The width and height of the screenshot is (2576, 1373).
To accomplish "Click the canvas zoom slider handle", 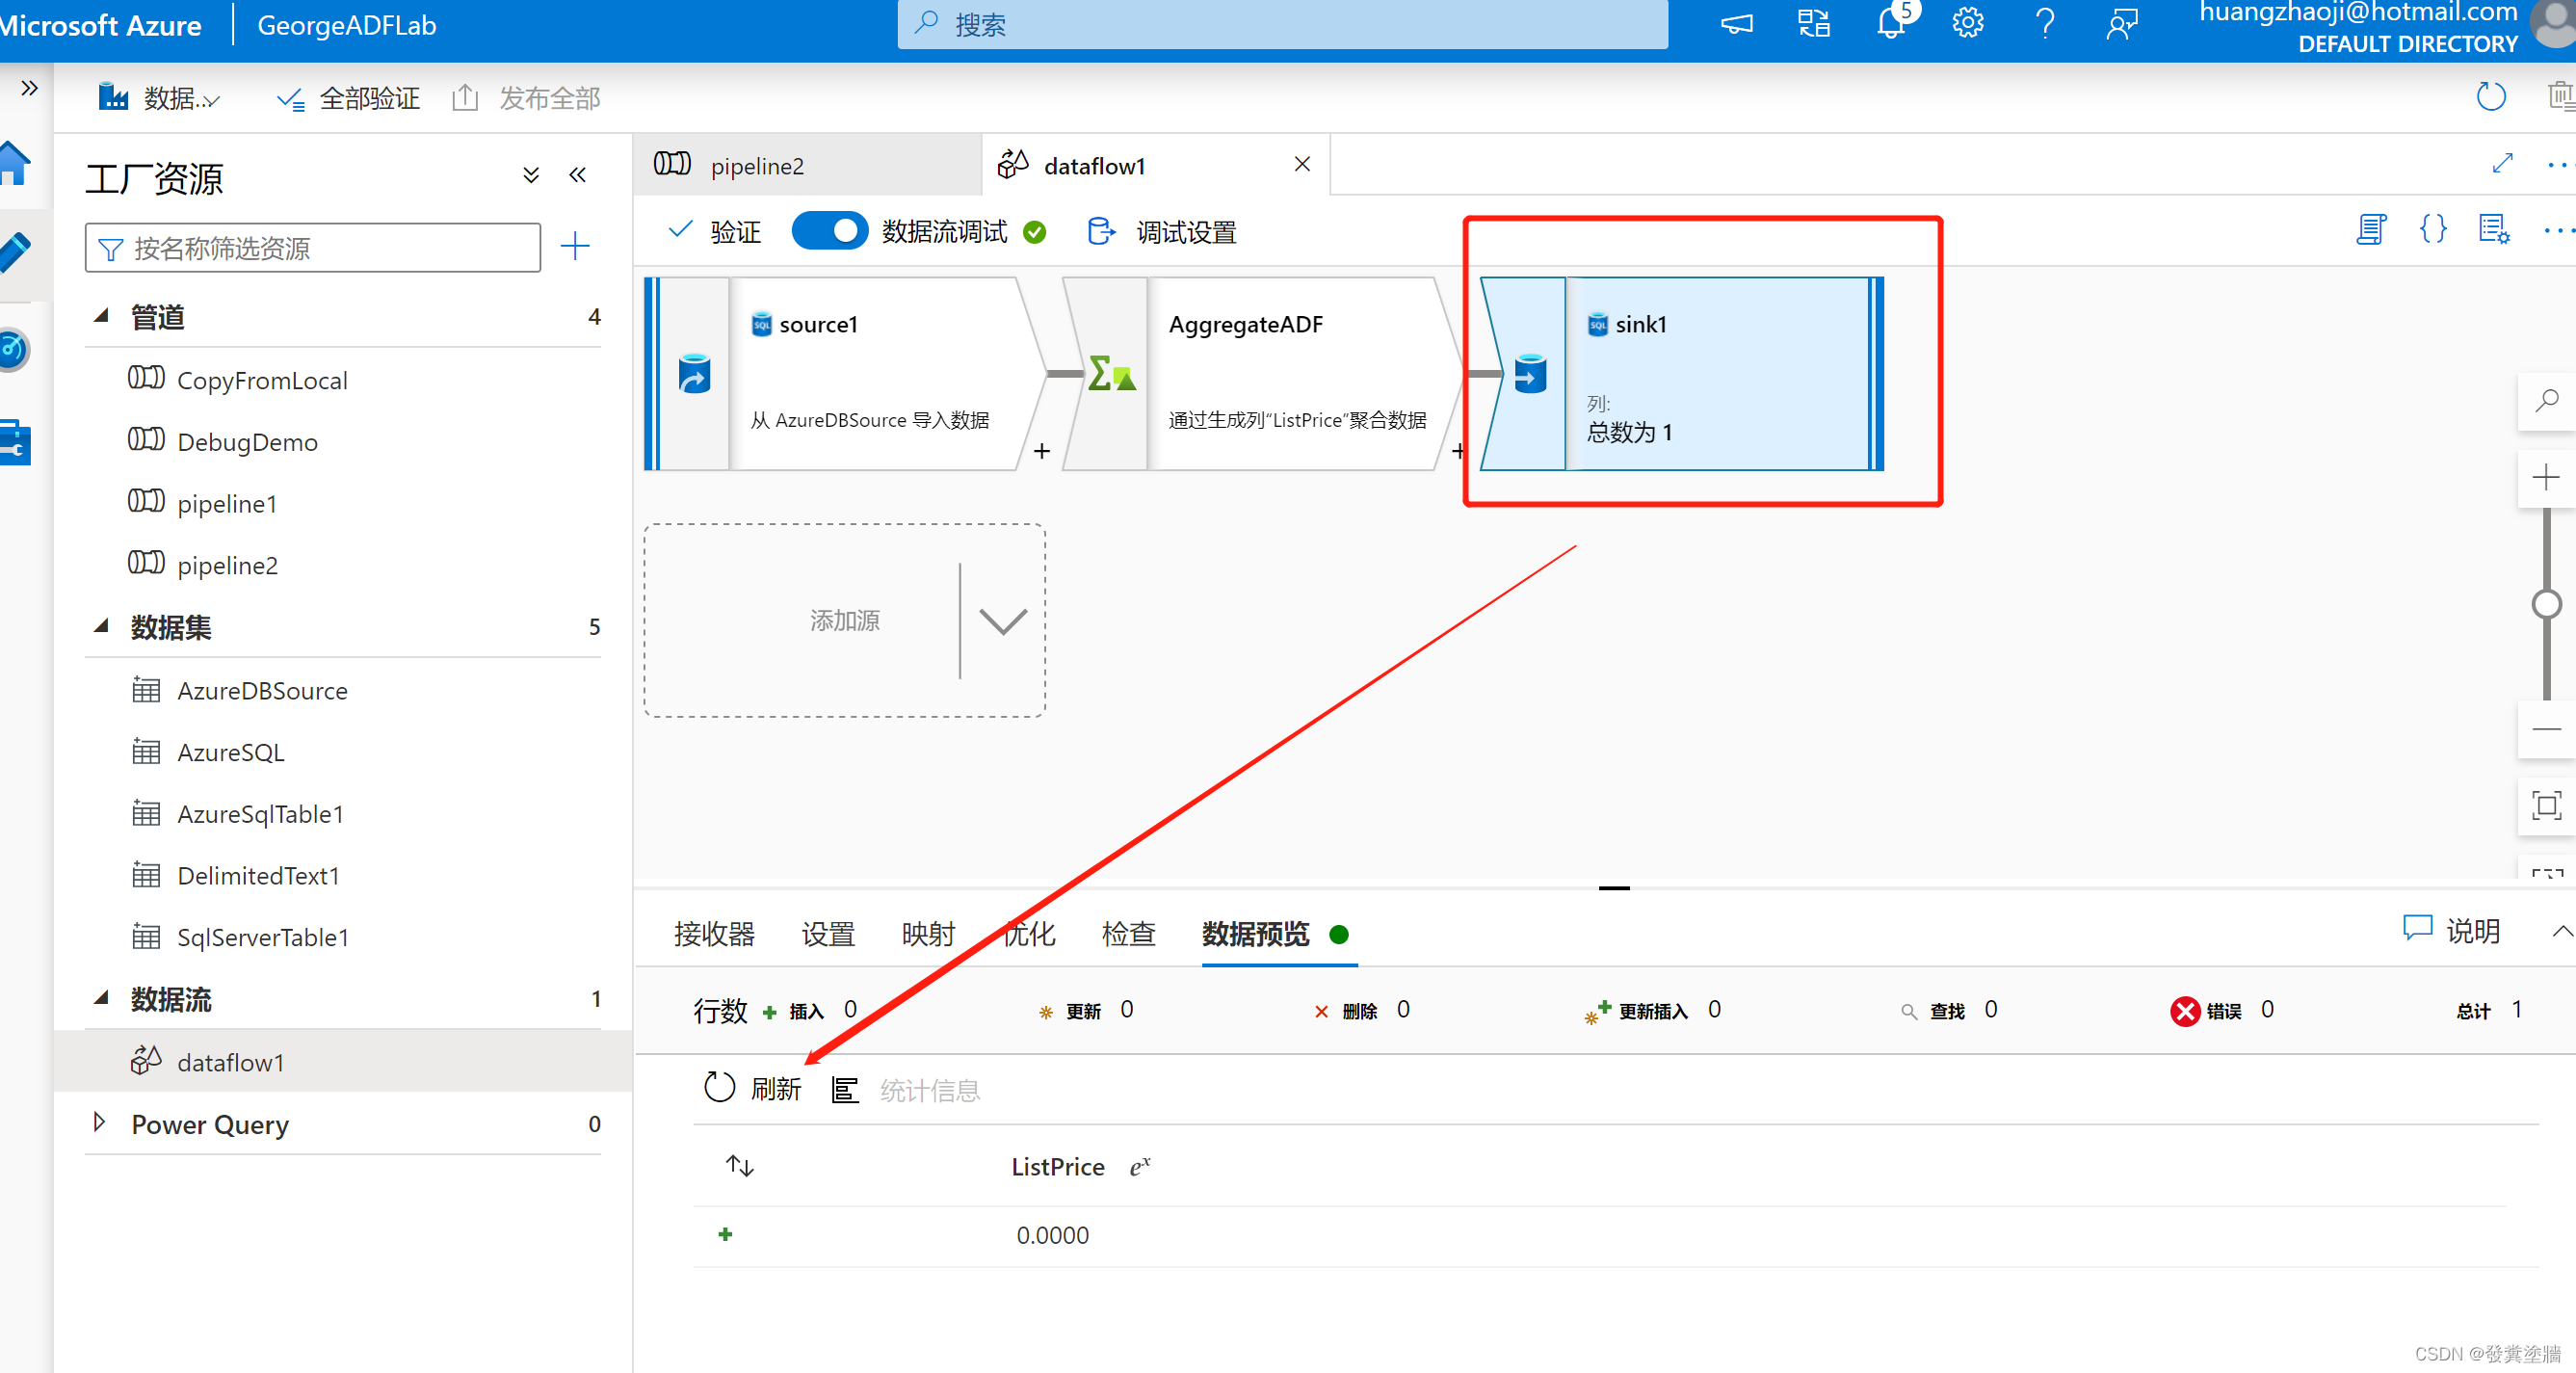I will [x=2546, y=604].
